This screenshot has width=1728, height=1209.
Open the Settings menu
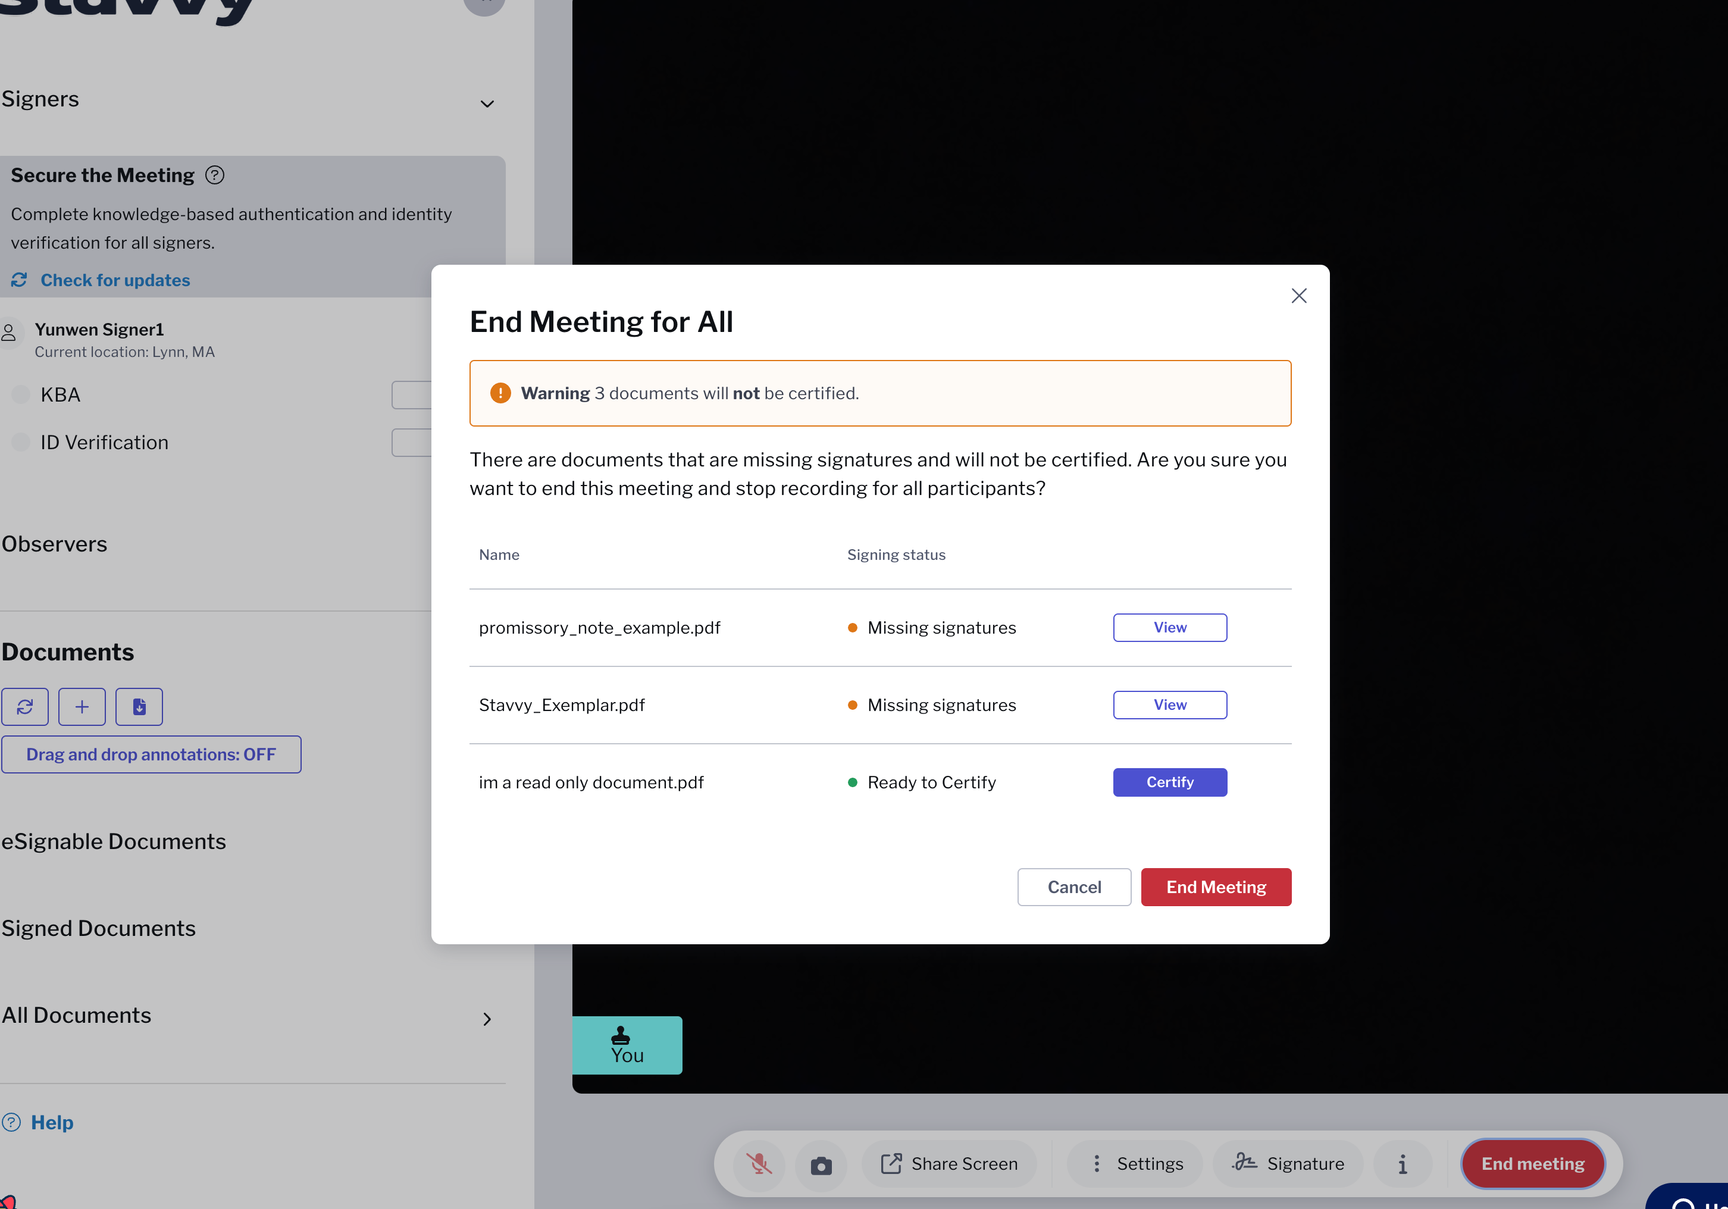click(1135, 1164)
